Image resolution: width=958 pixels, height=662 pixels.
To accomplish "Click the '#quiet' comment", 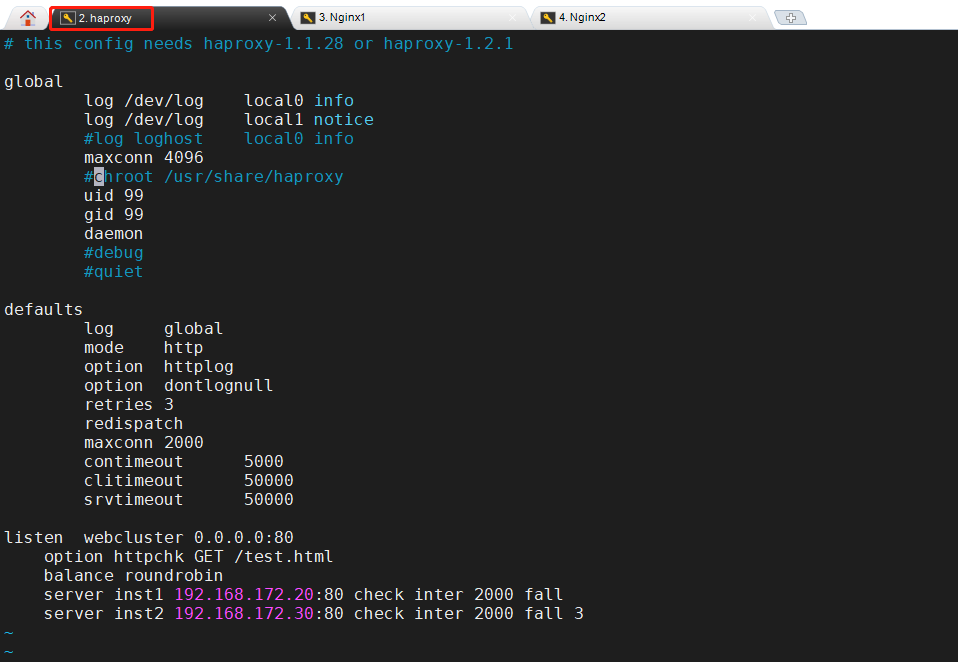I will 114,272.
